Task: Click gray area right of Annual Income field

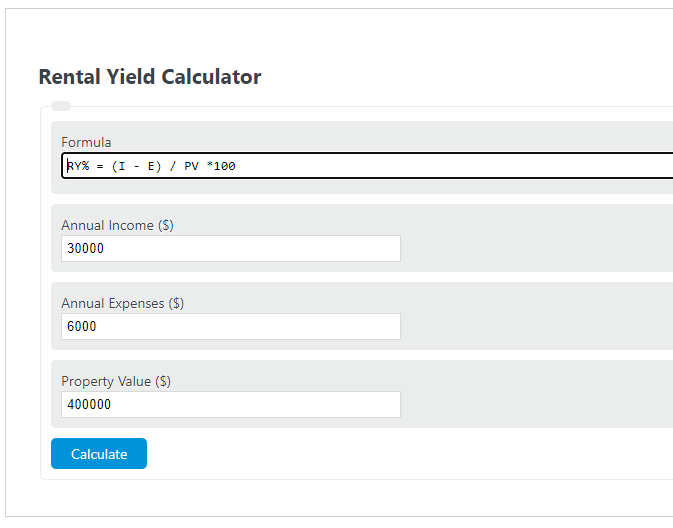Action: click(530, 249)
